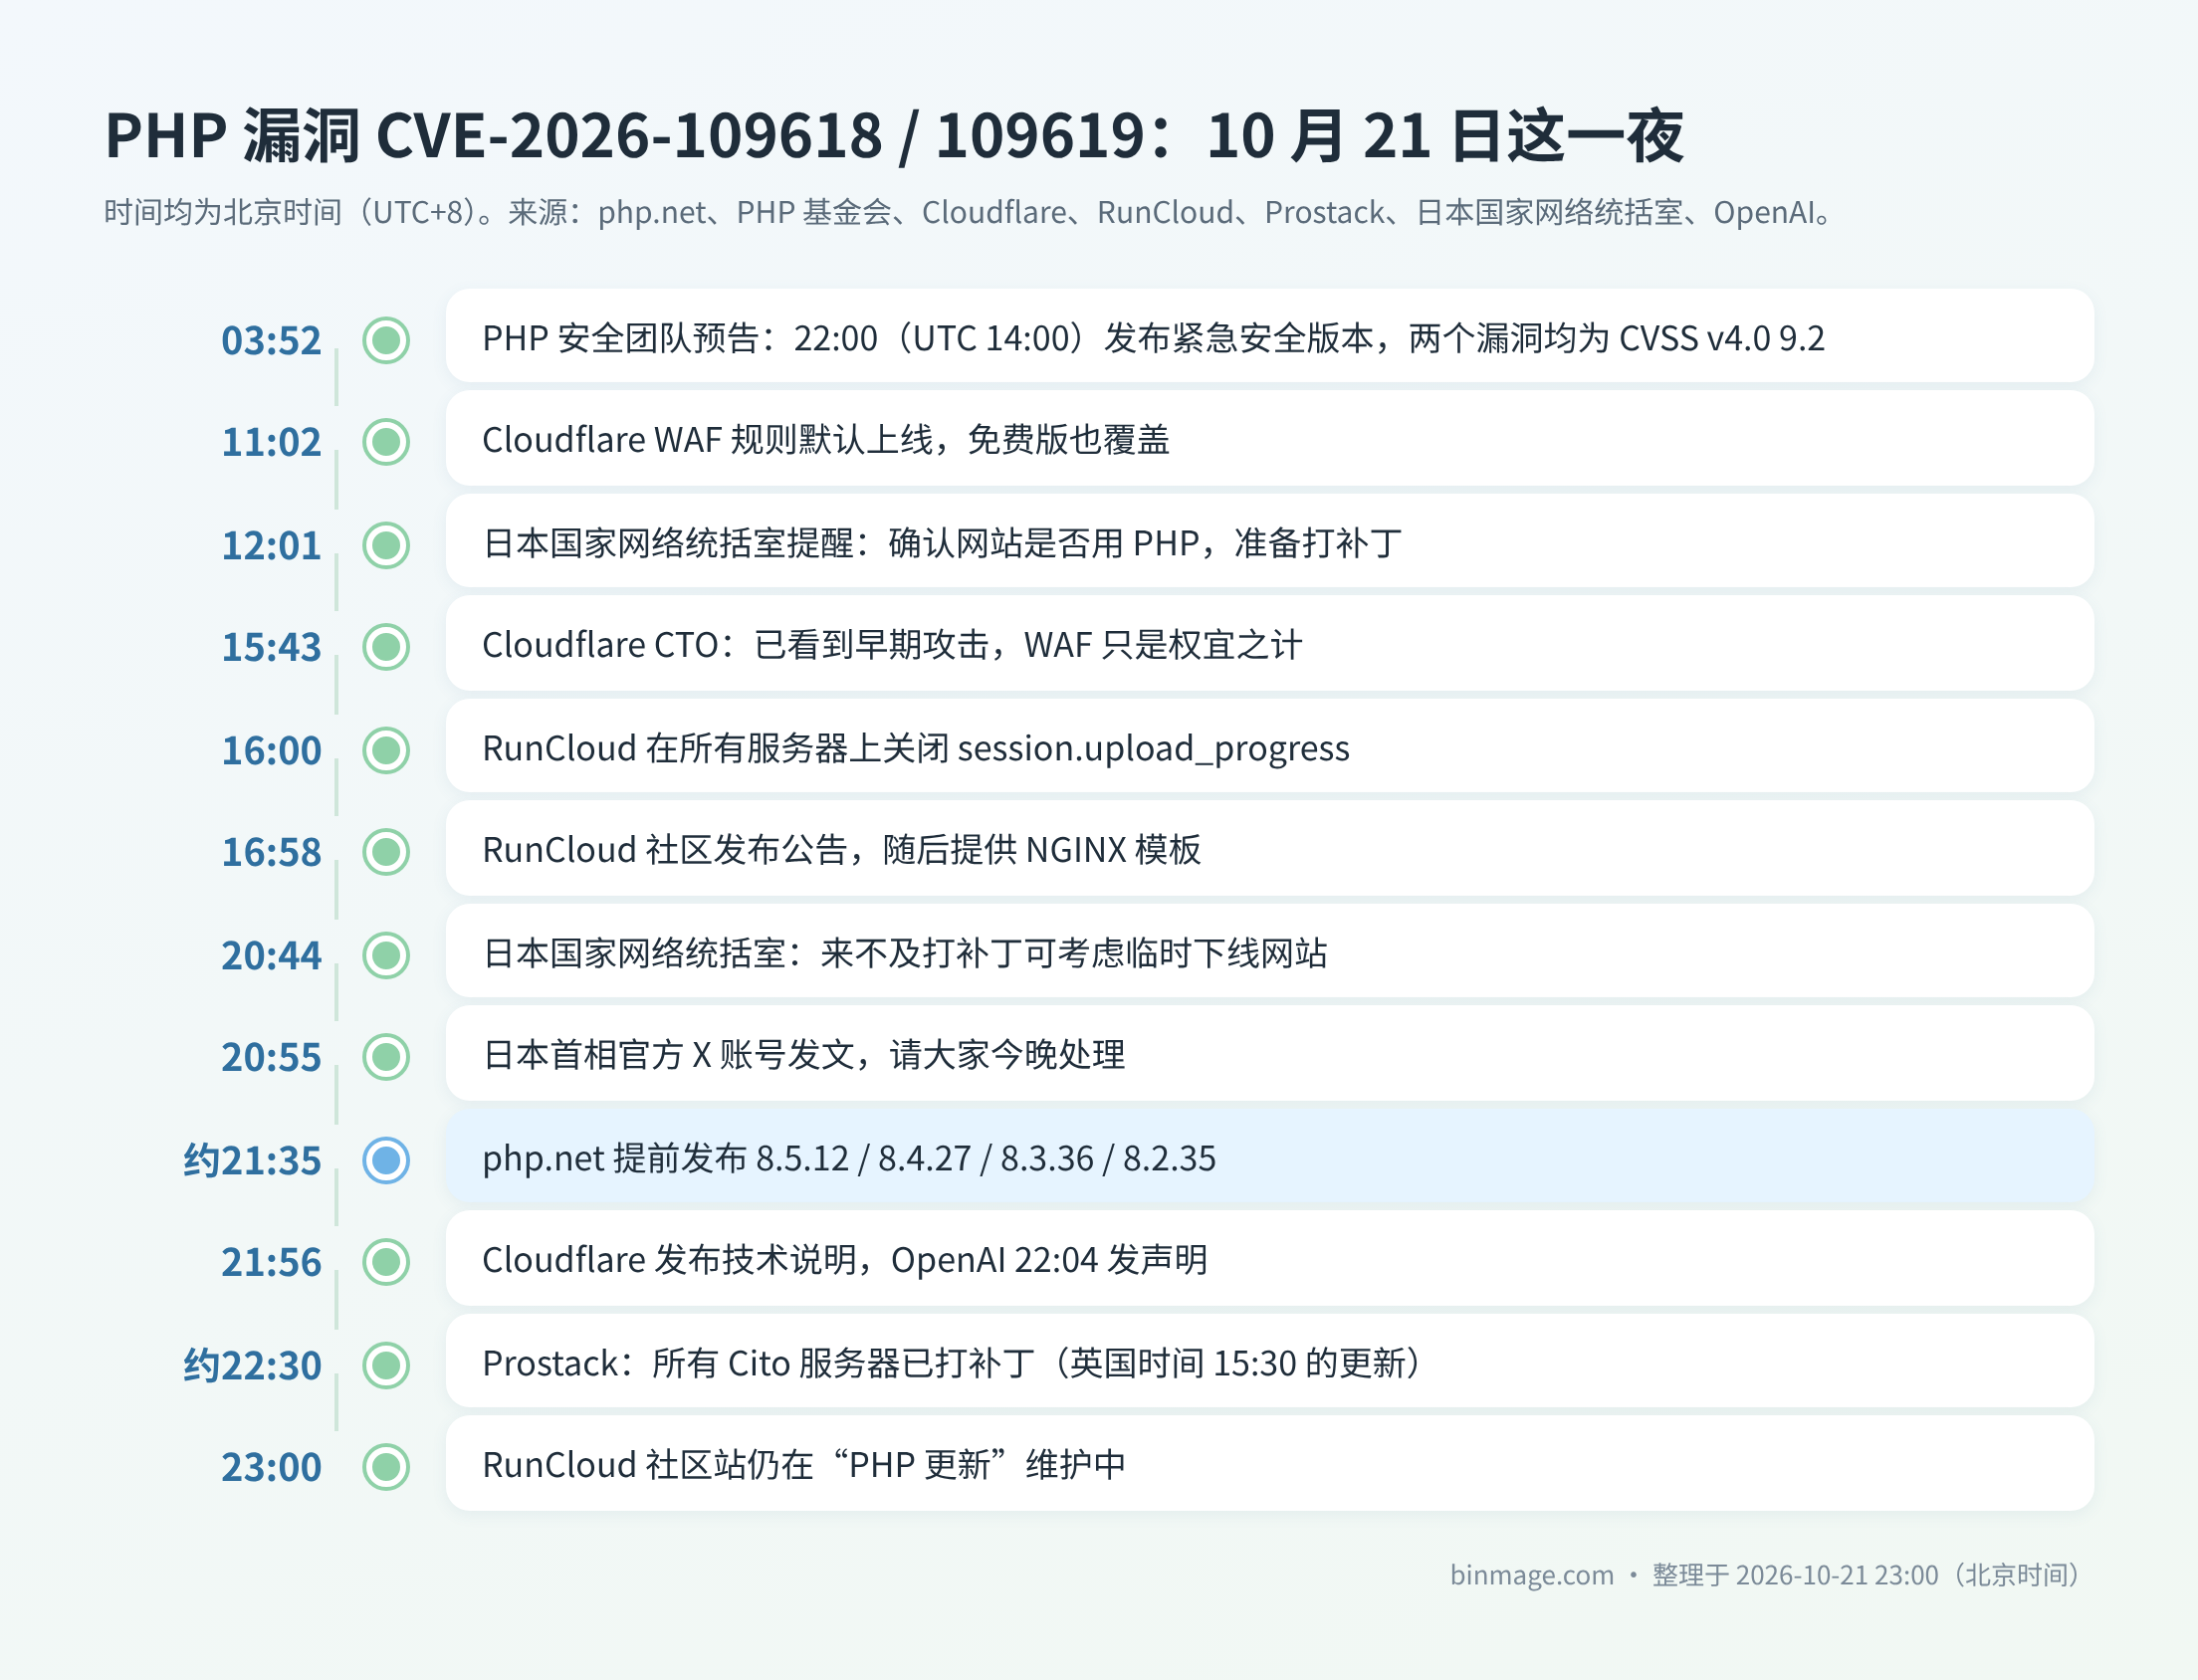Open the Cloudflare WAF 规则默认上线 card
Image resolution: width=2198 pixels, height=1680 pixels.
1270,439
